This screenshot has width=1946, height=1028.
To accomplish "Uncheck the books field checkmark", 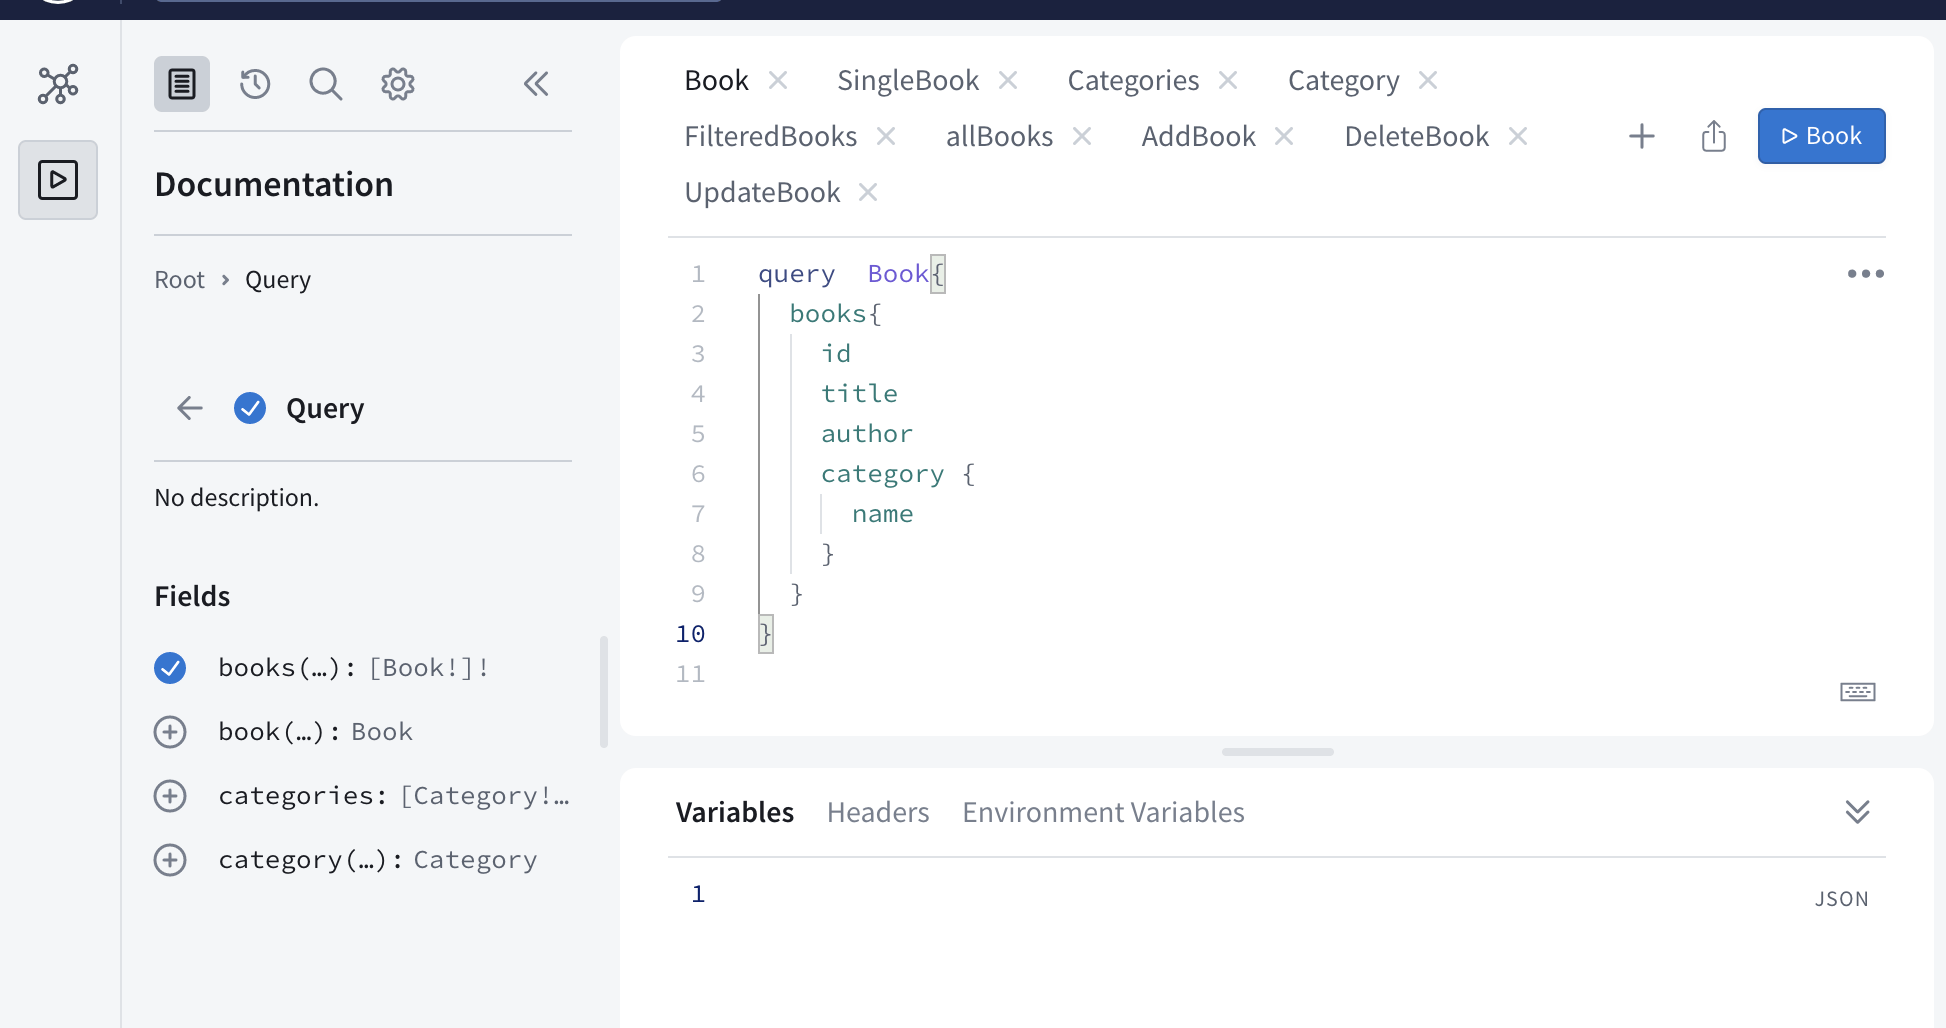I will coord(170,668).
